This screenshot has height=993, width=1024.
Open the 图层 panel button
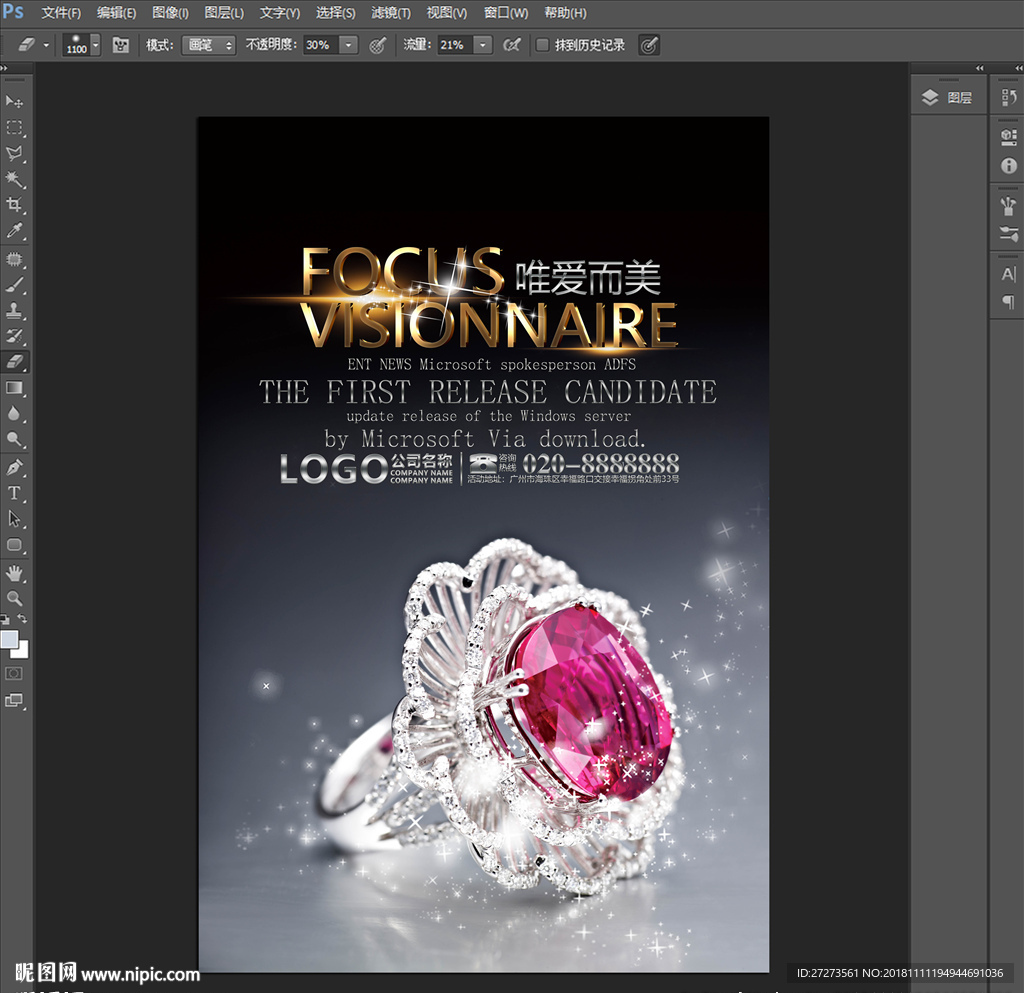coord(948,97)
